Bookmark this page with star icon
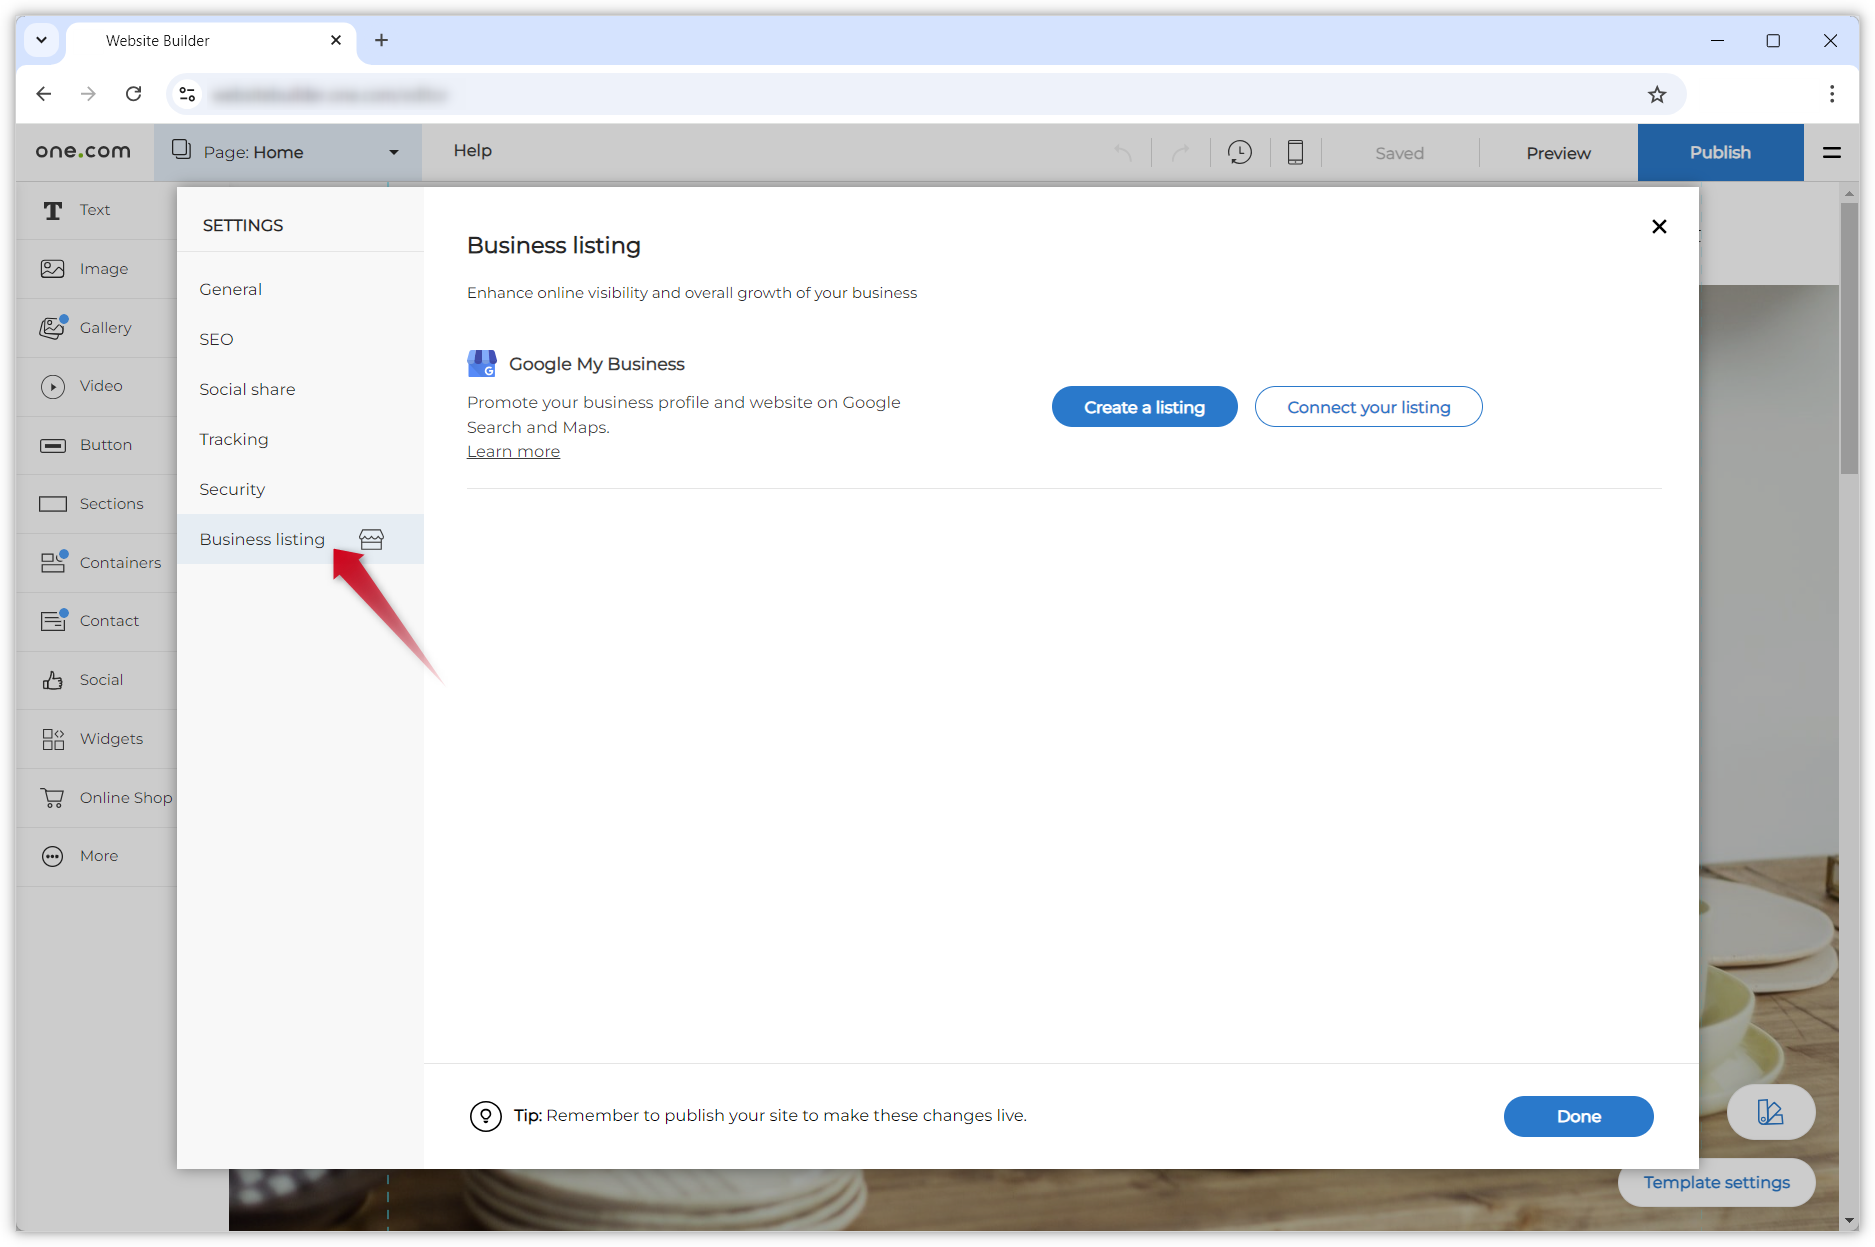Screen dimensions: 1875x1247 click(x=1657, y=94)
